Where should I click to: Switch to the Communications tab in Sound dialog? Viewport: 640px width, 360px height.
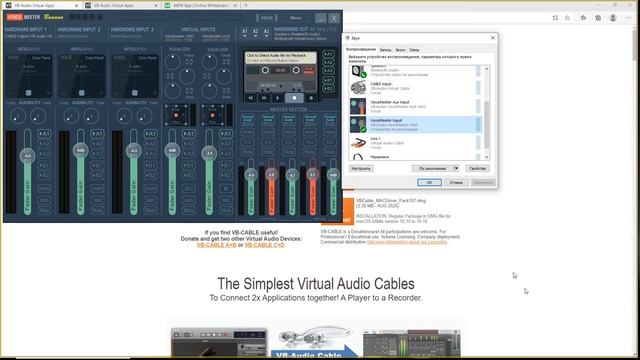pyautogui.click(x=414, y=50)
